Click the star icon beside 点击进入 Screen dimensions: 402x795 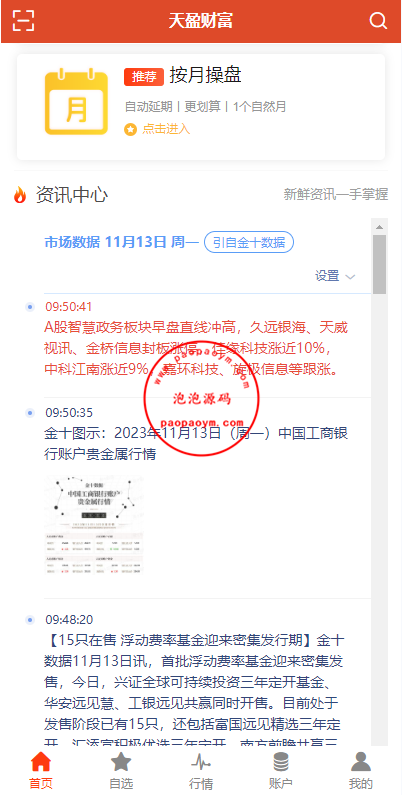point(130,129)
